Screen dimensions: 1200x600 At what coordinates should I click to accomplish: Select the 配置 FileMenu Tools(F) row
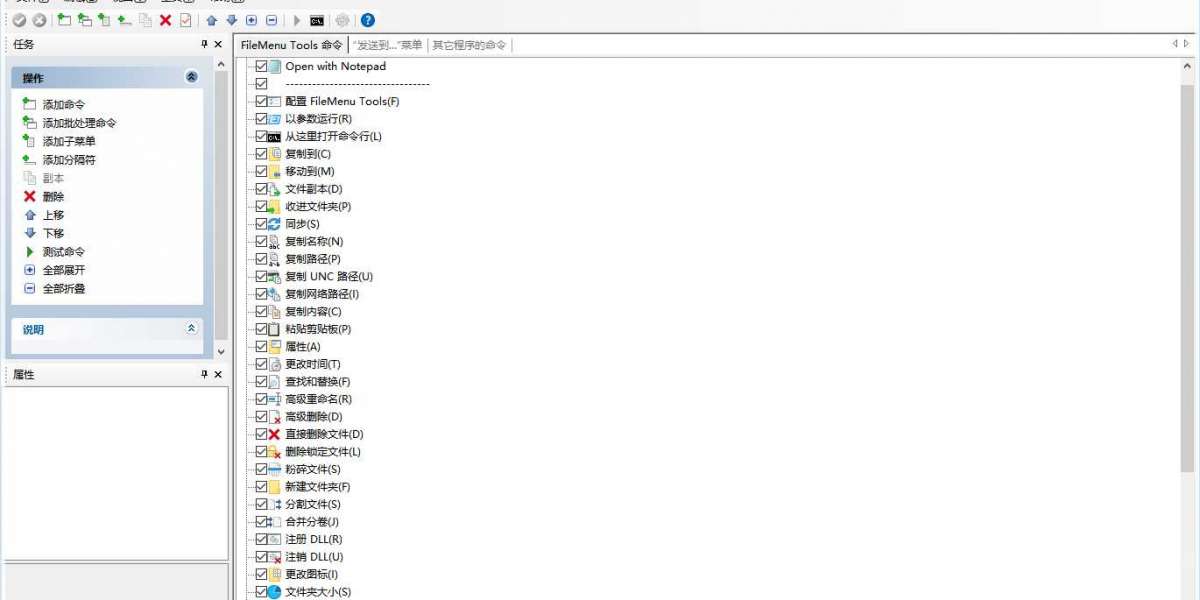(x=342, y=101)
